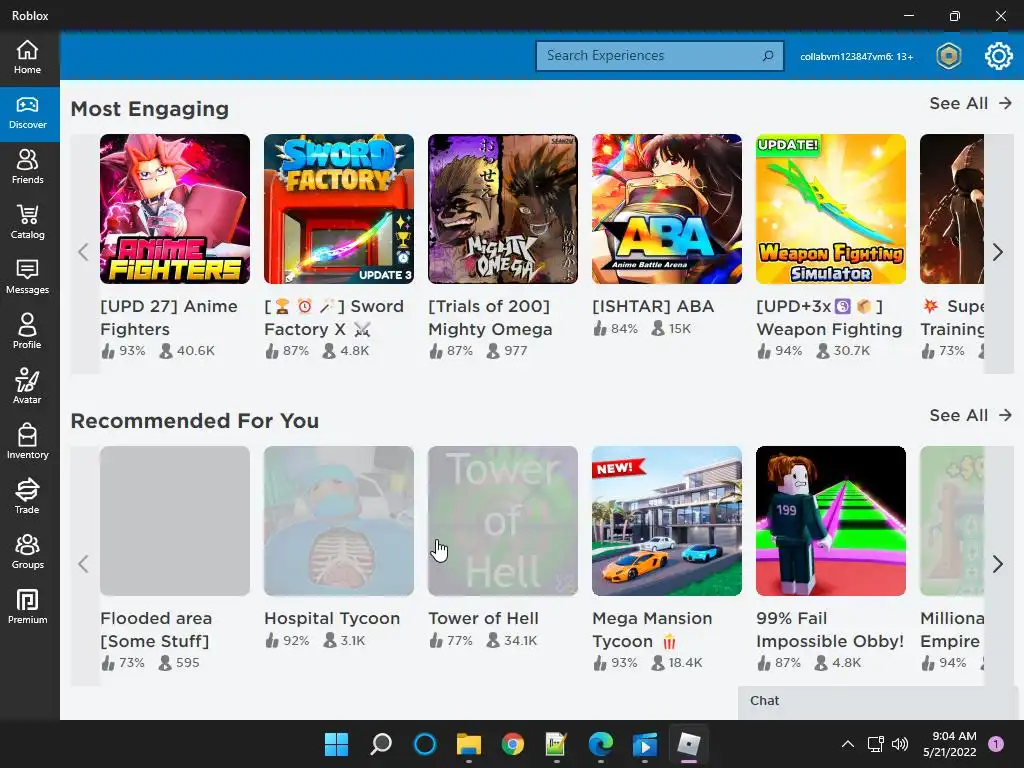The height and width of the screenshot is (768, 1024).
Task: Open the Hospital Tycoon thumbnail
Action: click(339, 521)
